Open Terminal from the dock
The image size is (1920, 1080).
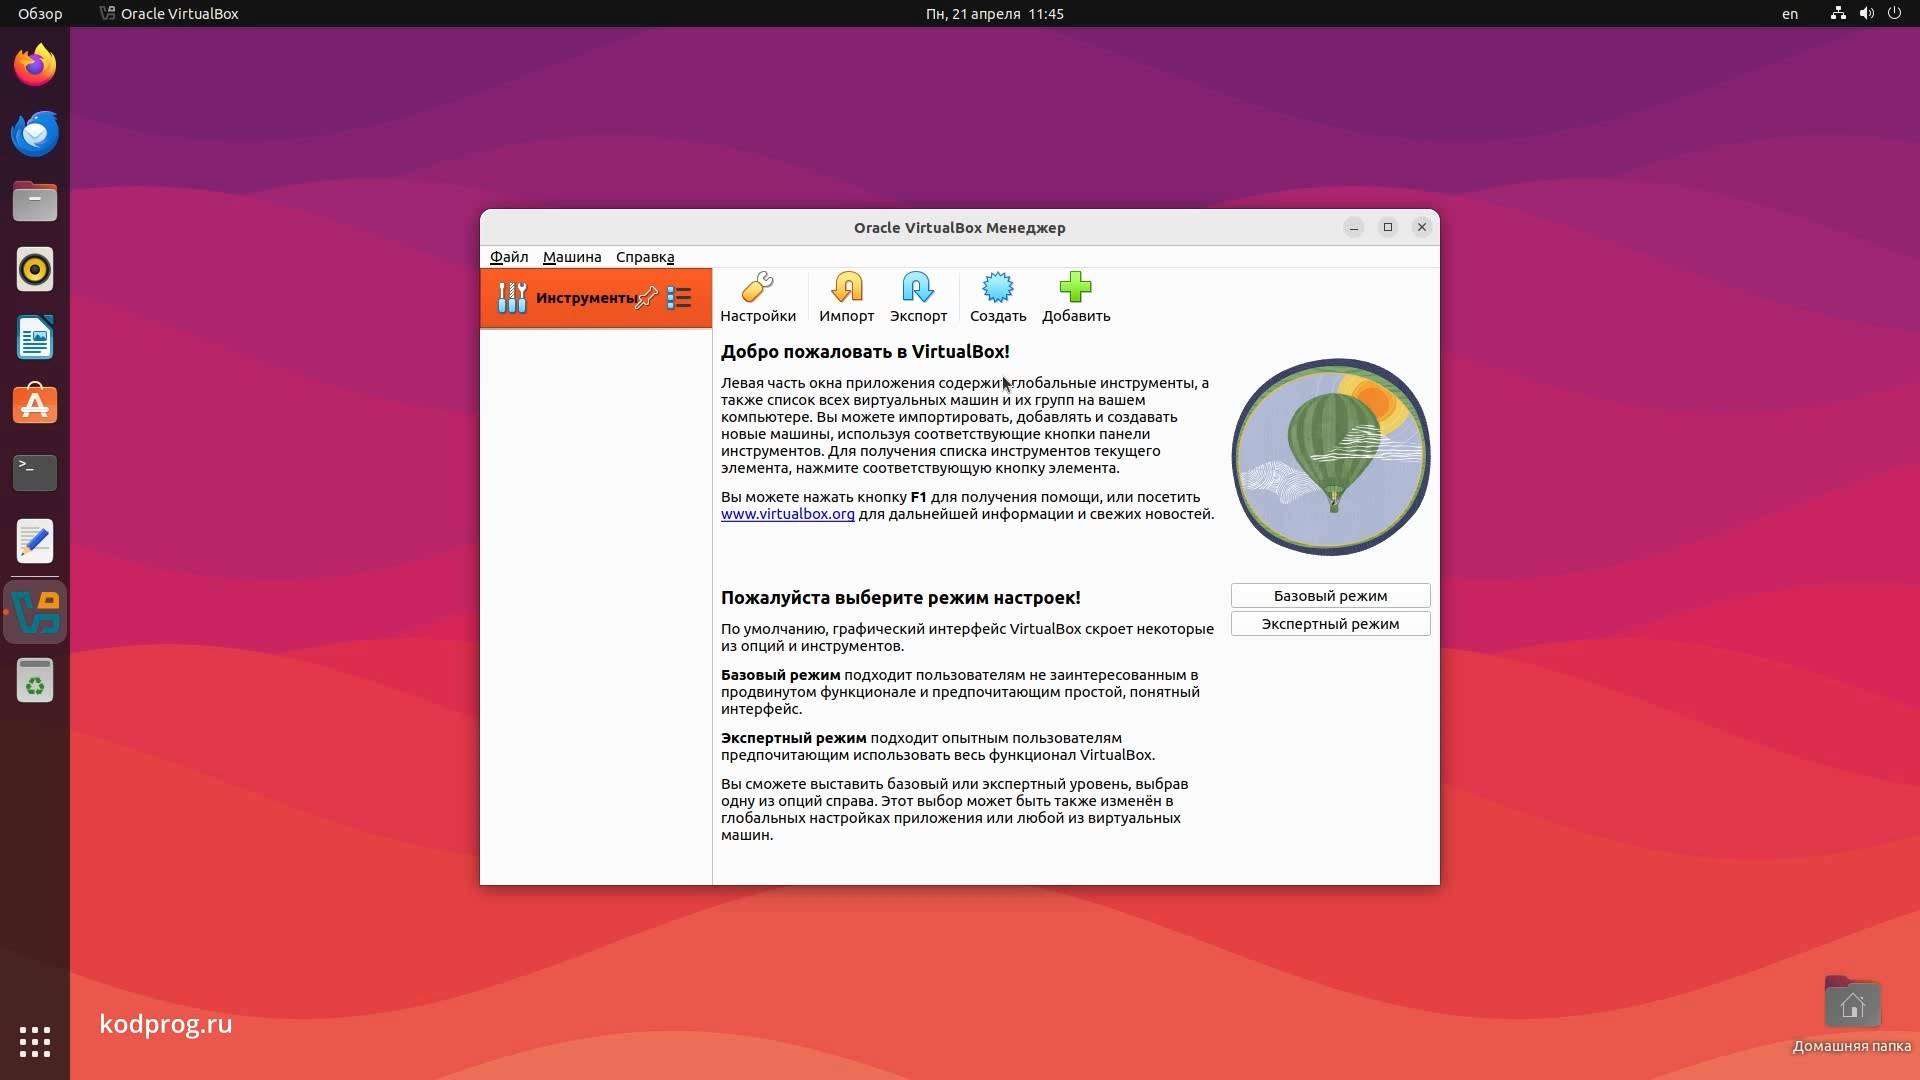35,472
